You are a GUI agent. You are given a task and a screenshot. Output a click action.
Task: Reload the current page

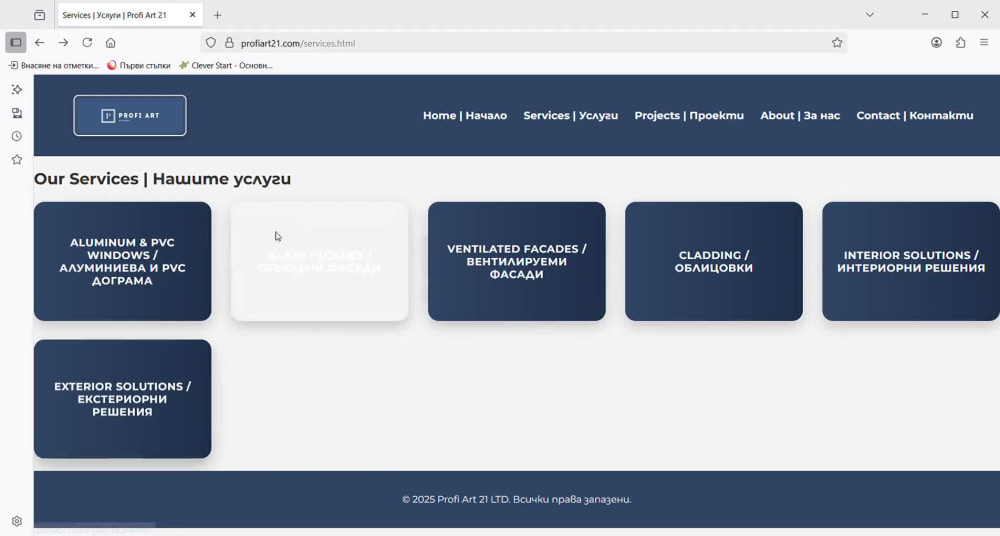pos(87,43)
